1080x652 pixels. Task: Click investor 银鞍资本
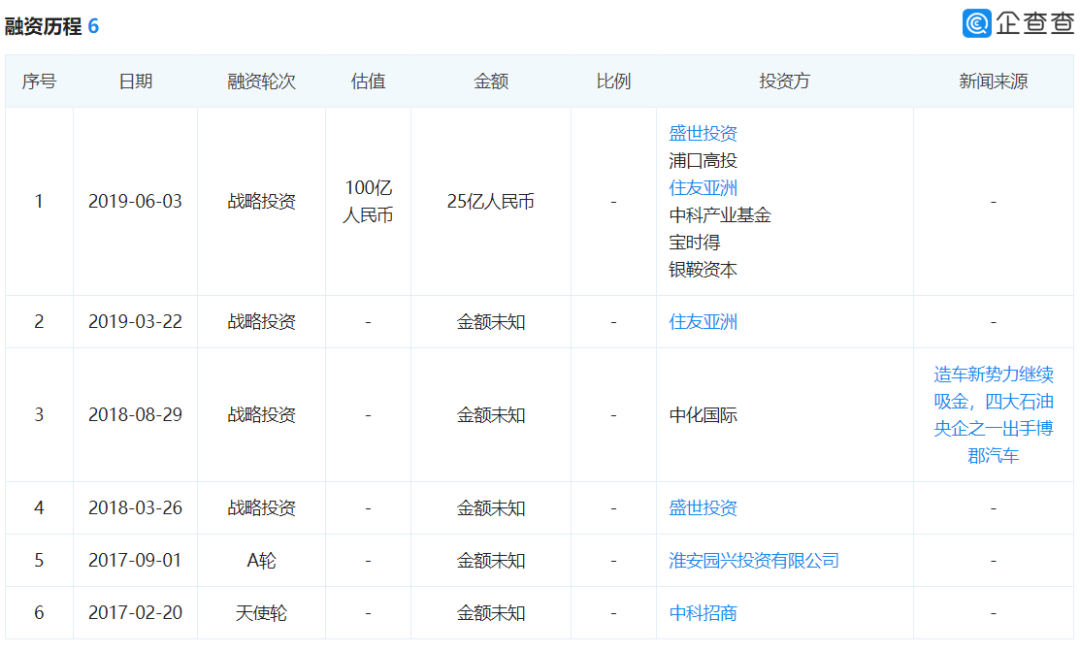[x=703, y=269]
